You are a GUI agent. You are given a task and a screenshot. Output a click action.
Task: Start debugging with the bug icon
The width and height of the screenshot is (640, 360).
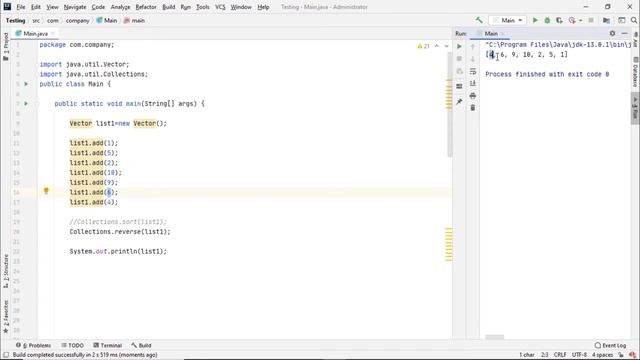(547, 20)
